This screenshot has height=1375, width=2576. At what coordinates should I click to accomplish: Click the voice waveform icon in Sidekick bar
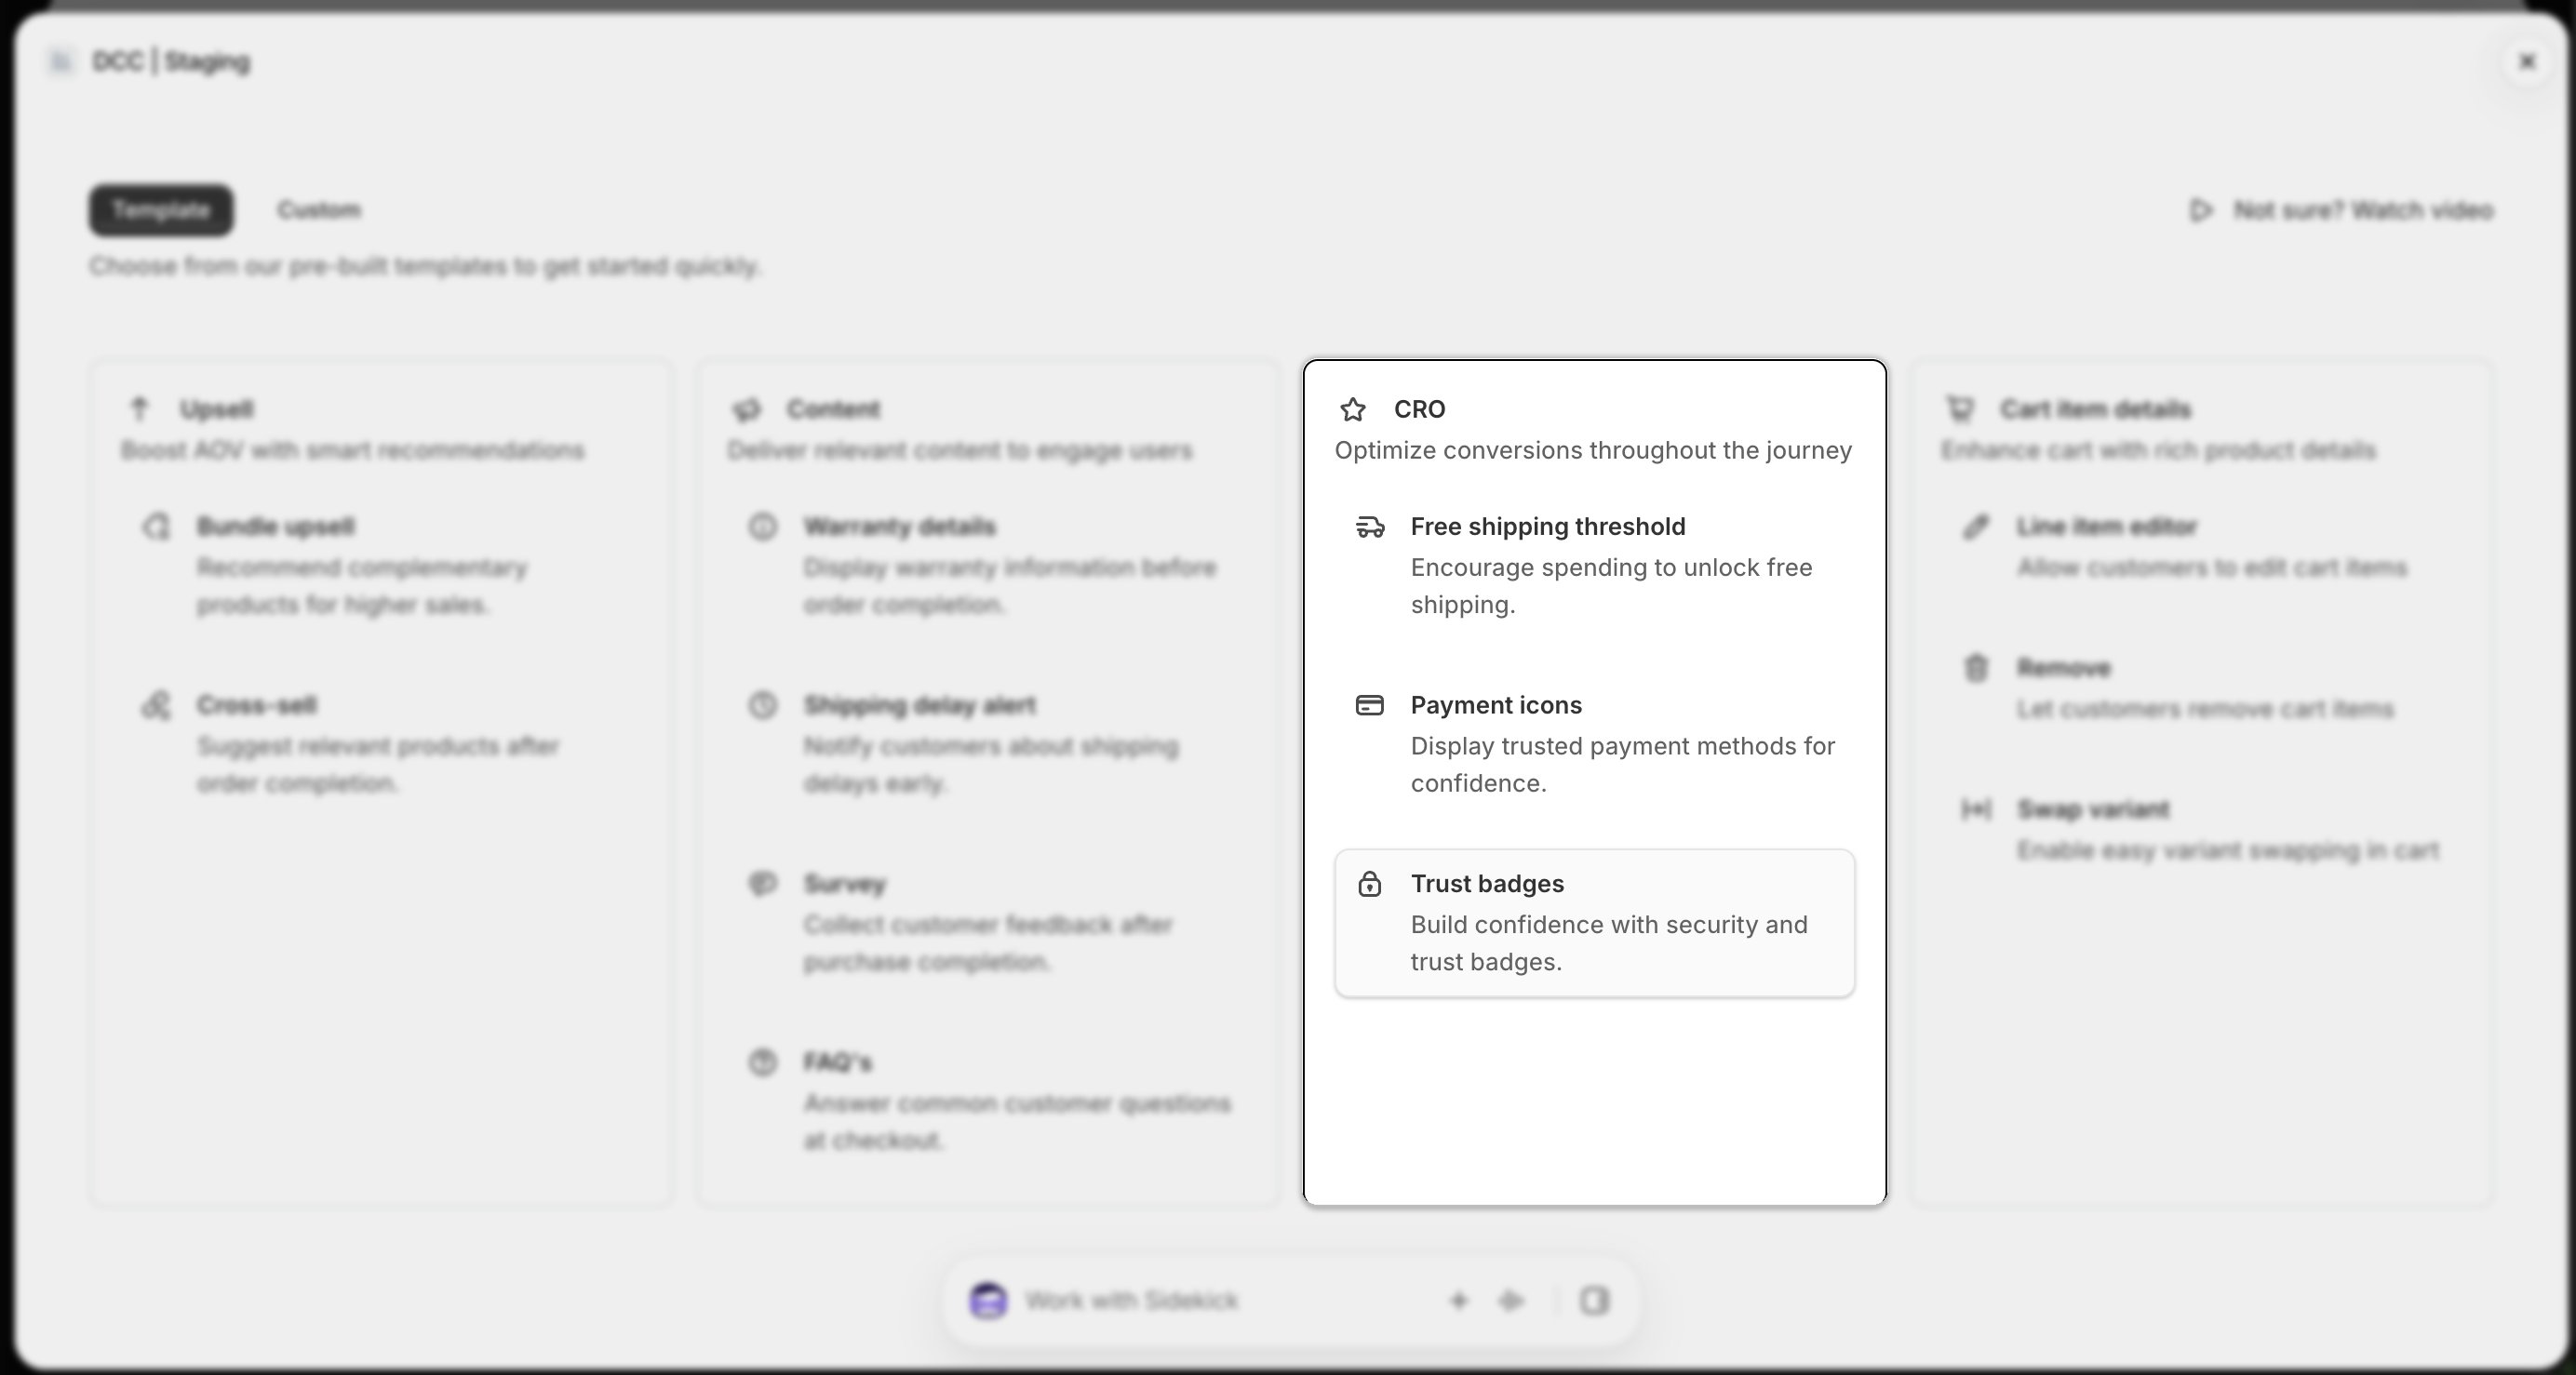pos(1510,1301)
